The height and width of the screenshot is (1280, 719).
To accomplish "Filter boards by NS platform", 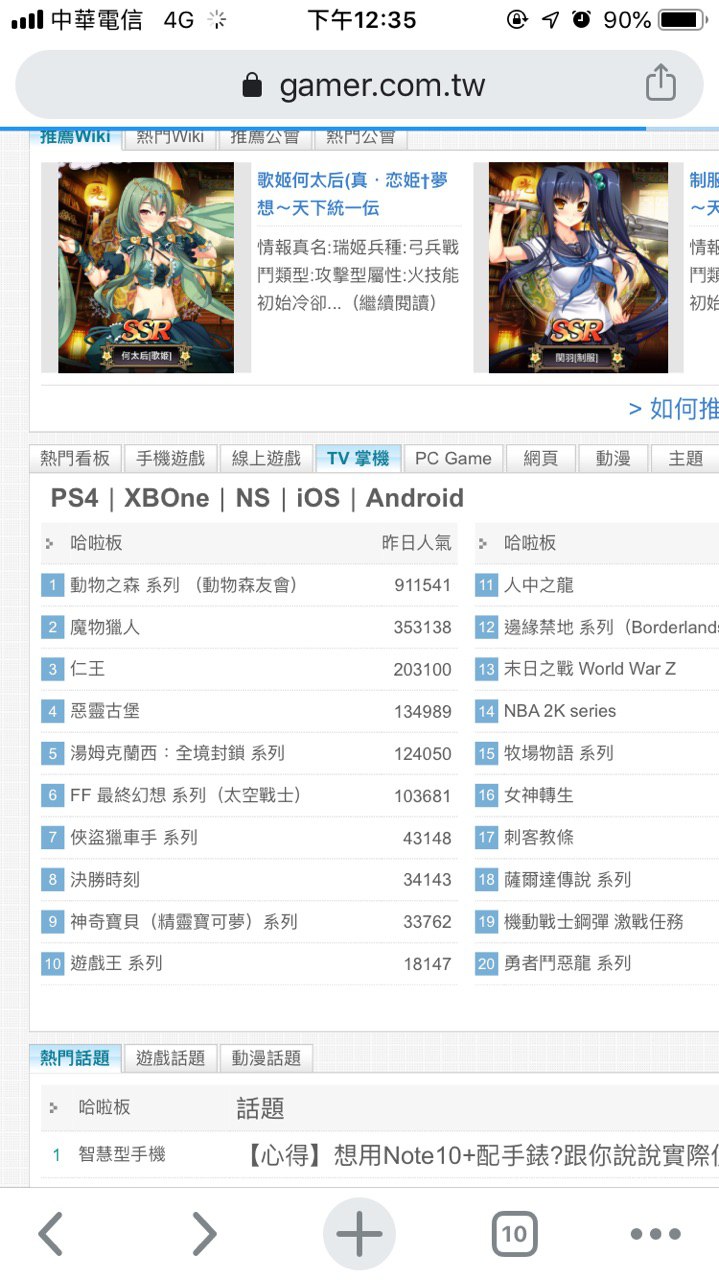I will click(x=253, y=498).
